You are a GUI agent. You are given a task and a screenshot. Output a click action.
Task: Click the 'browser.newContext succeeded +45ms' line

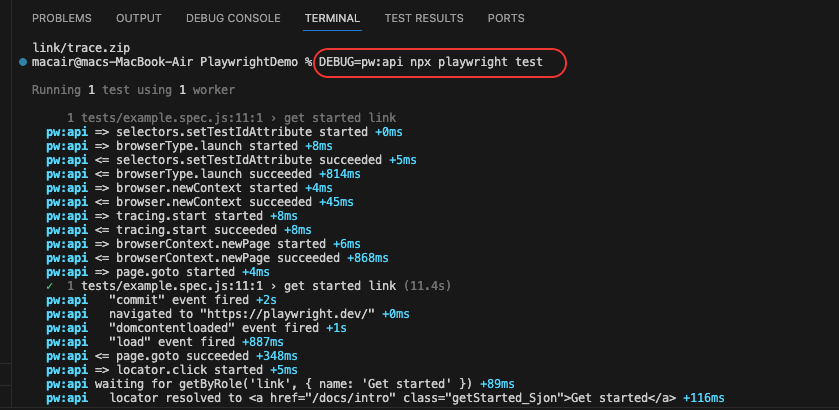pyautogui.click(x=200, y=202)
